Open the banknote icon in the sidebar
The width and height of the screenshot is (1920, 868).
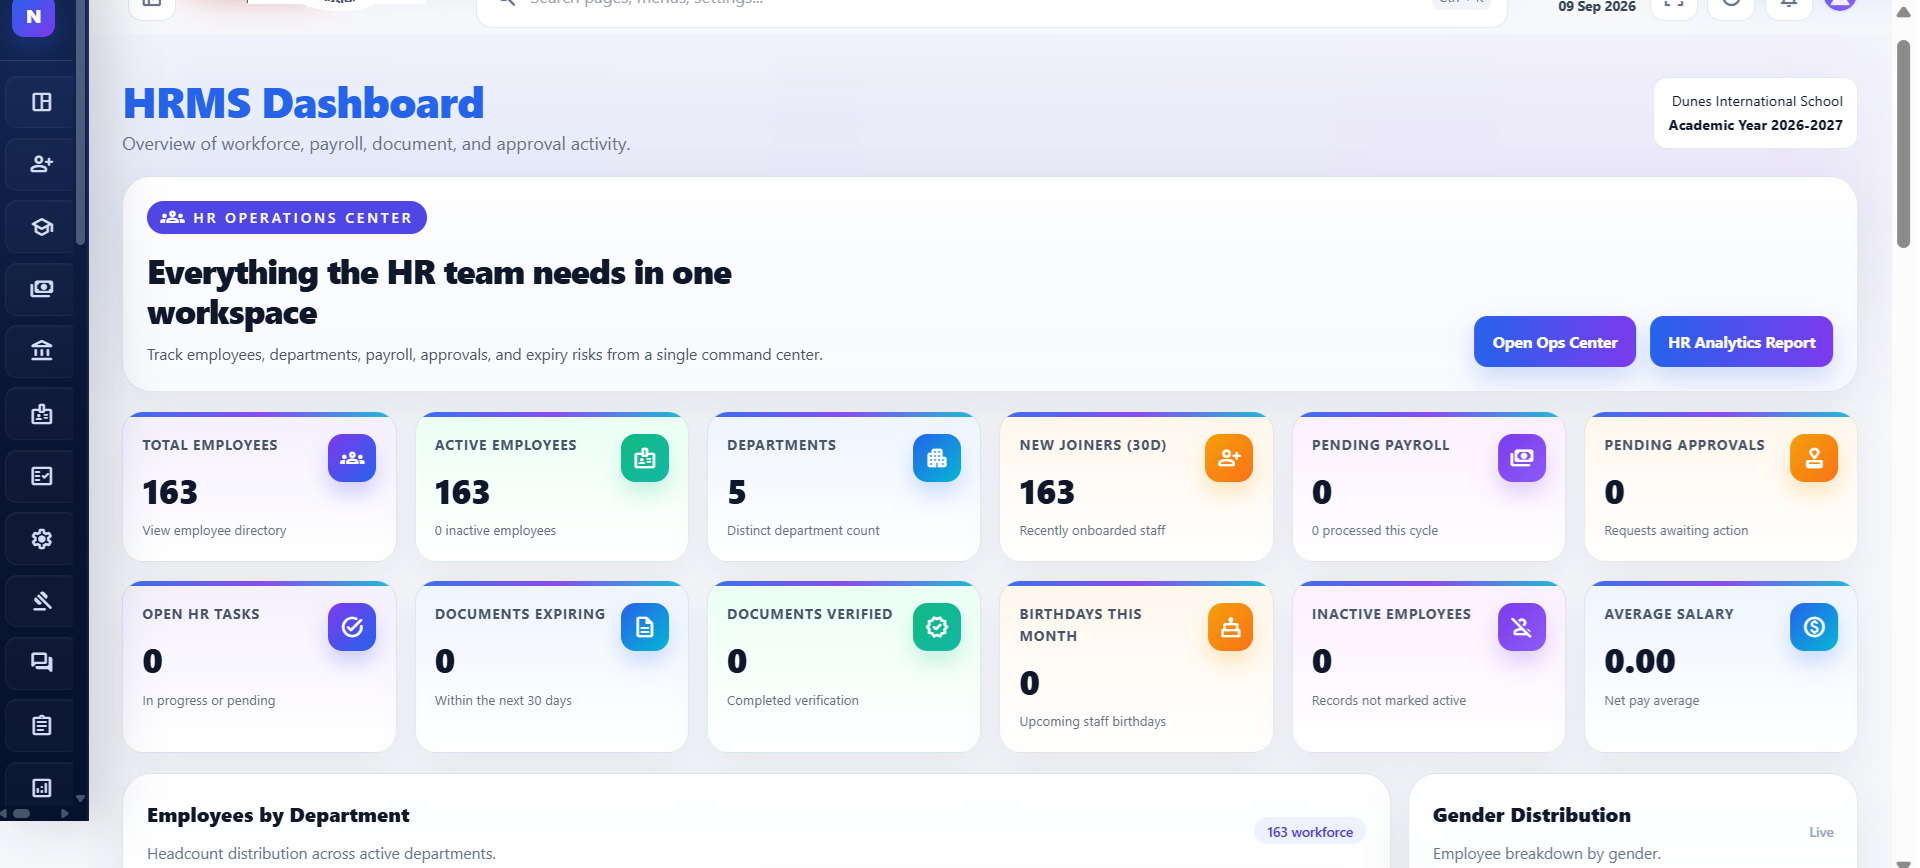42,289
